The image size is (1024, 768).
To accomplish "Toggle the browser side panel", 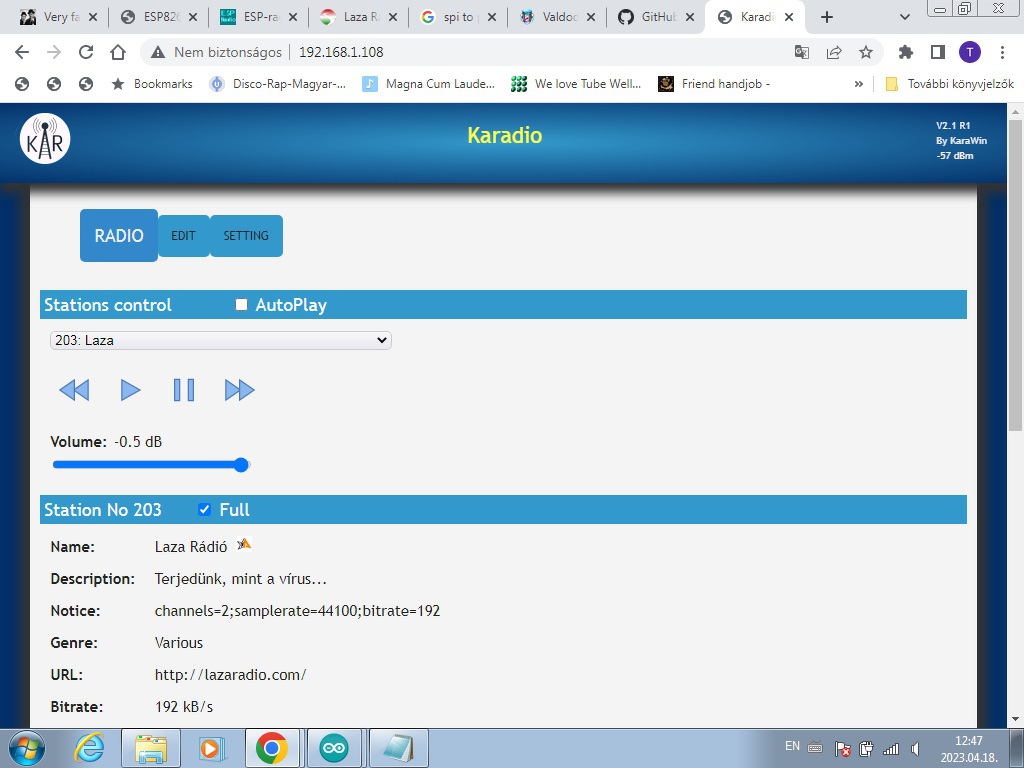I will pos(938,52).
